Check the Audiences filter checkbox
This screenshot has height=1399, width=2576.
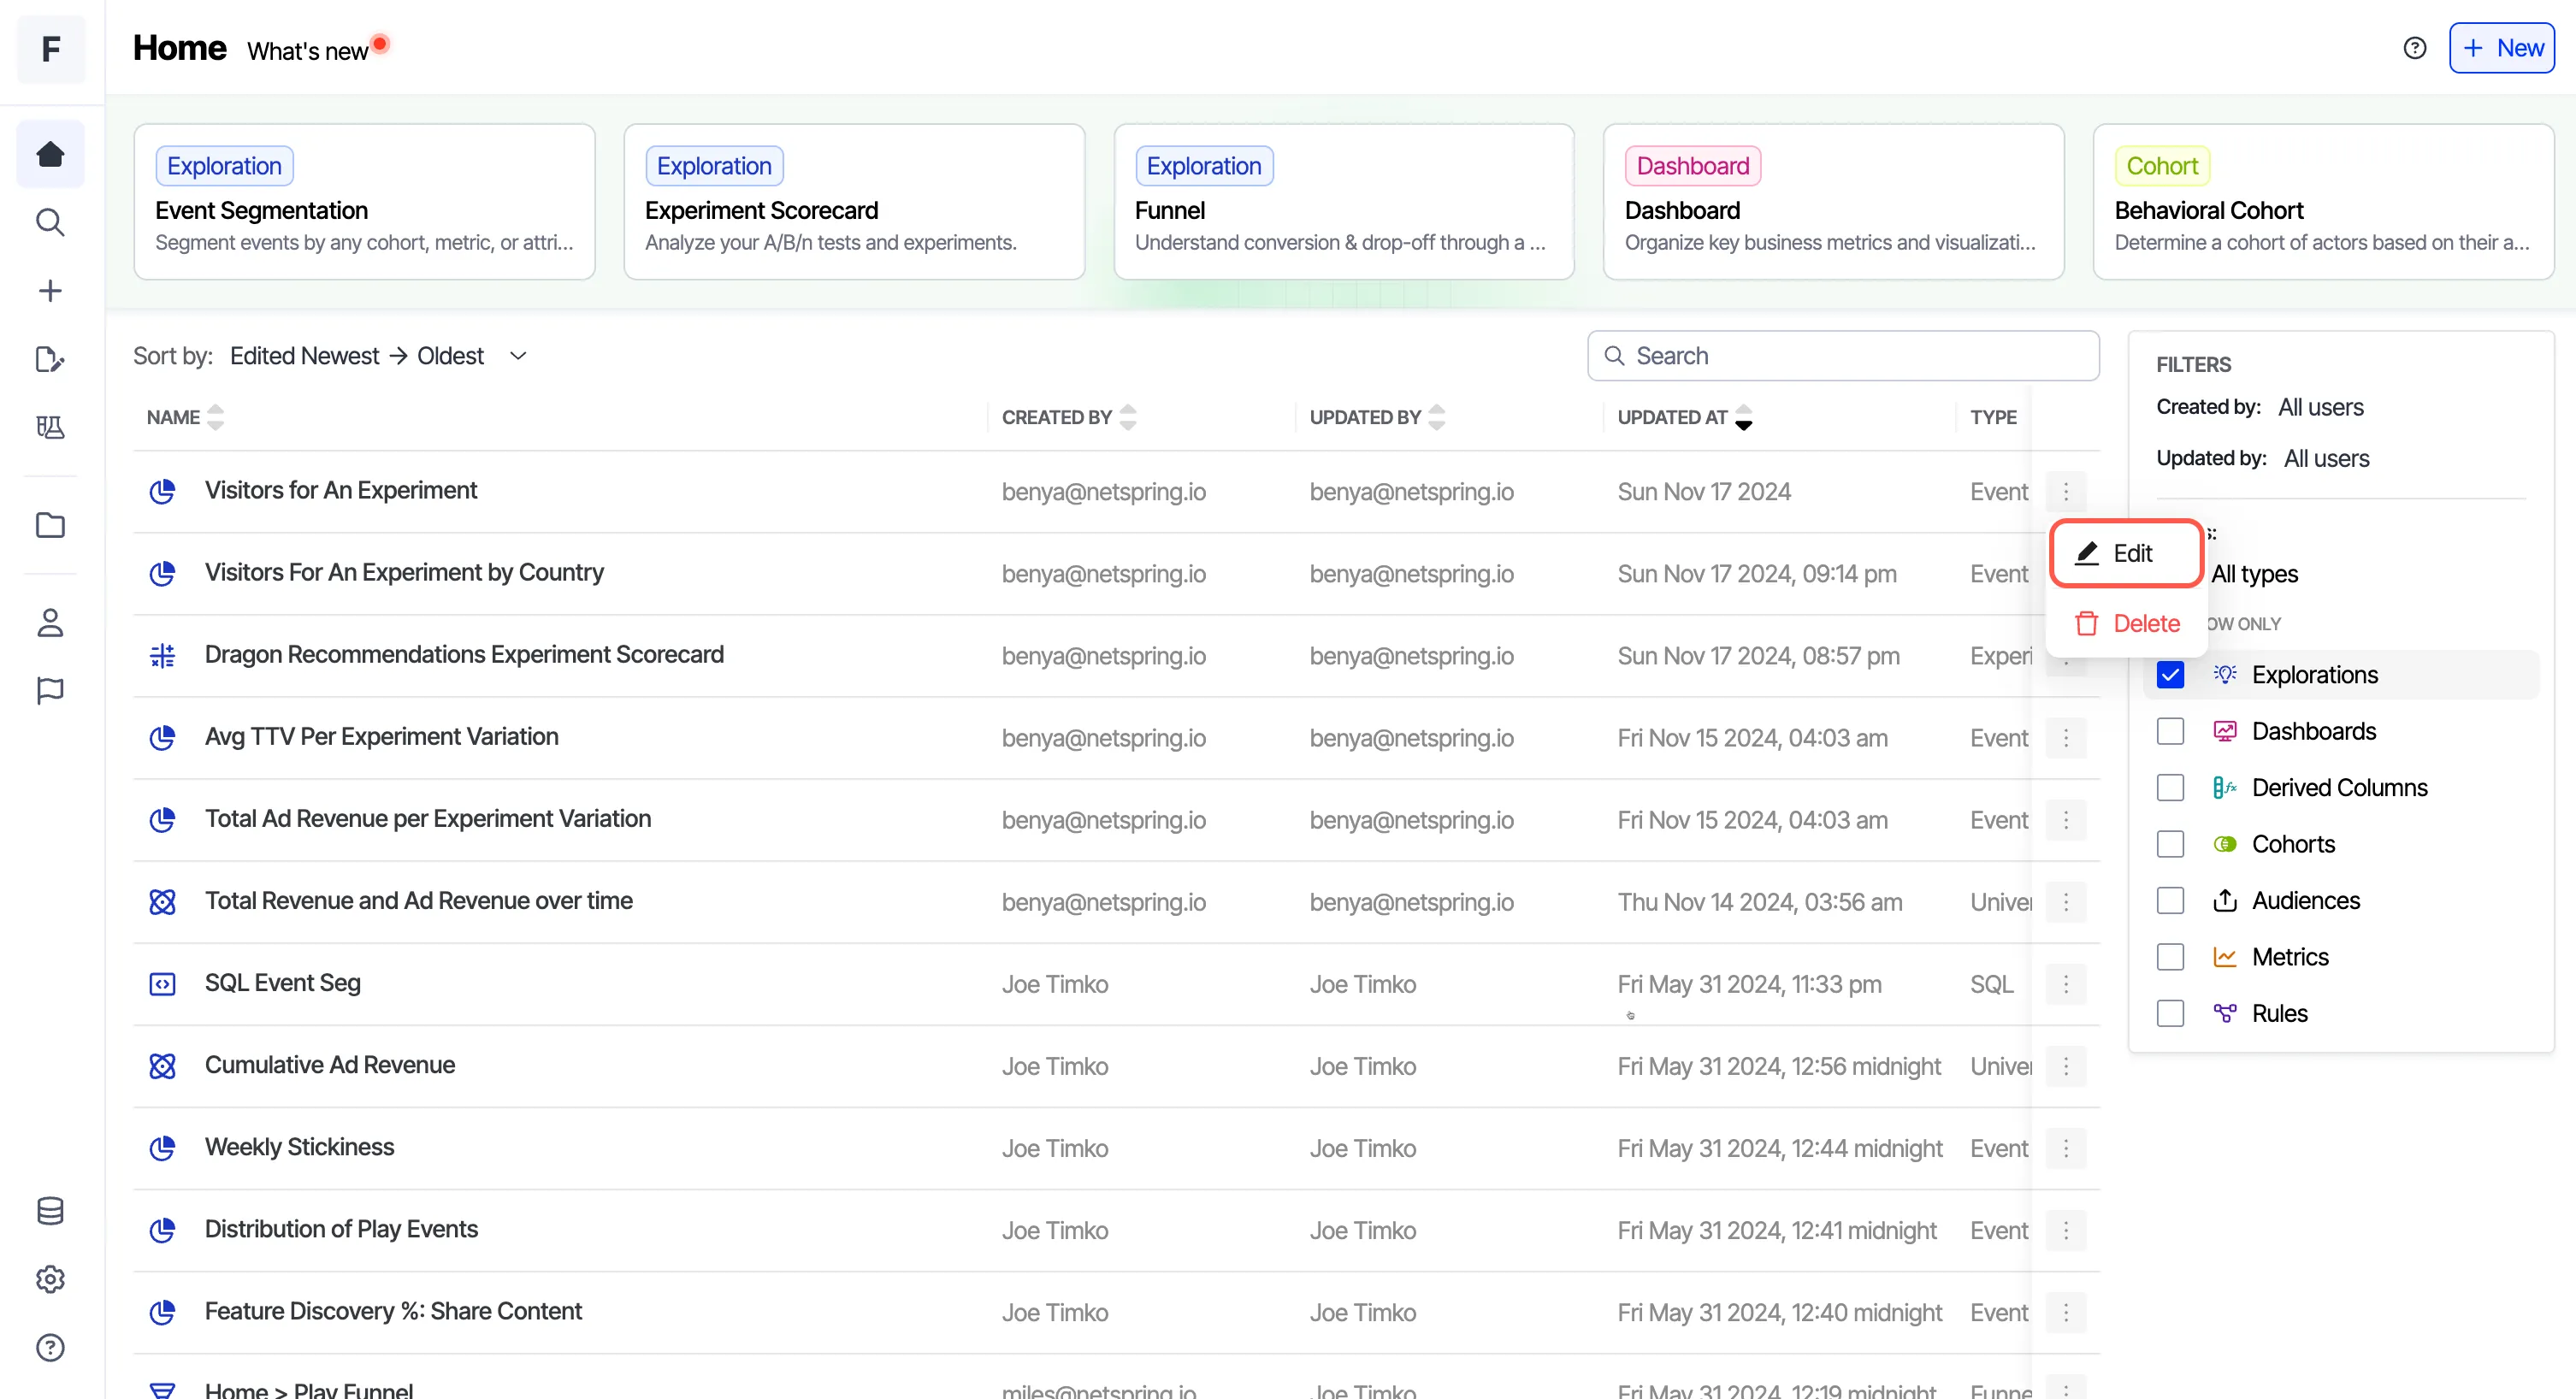(2170, 901)
